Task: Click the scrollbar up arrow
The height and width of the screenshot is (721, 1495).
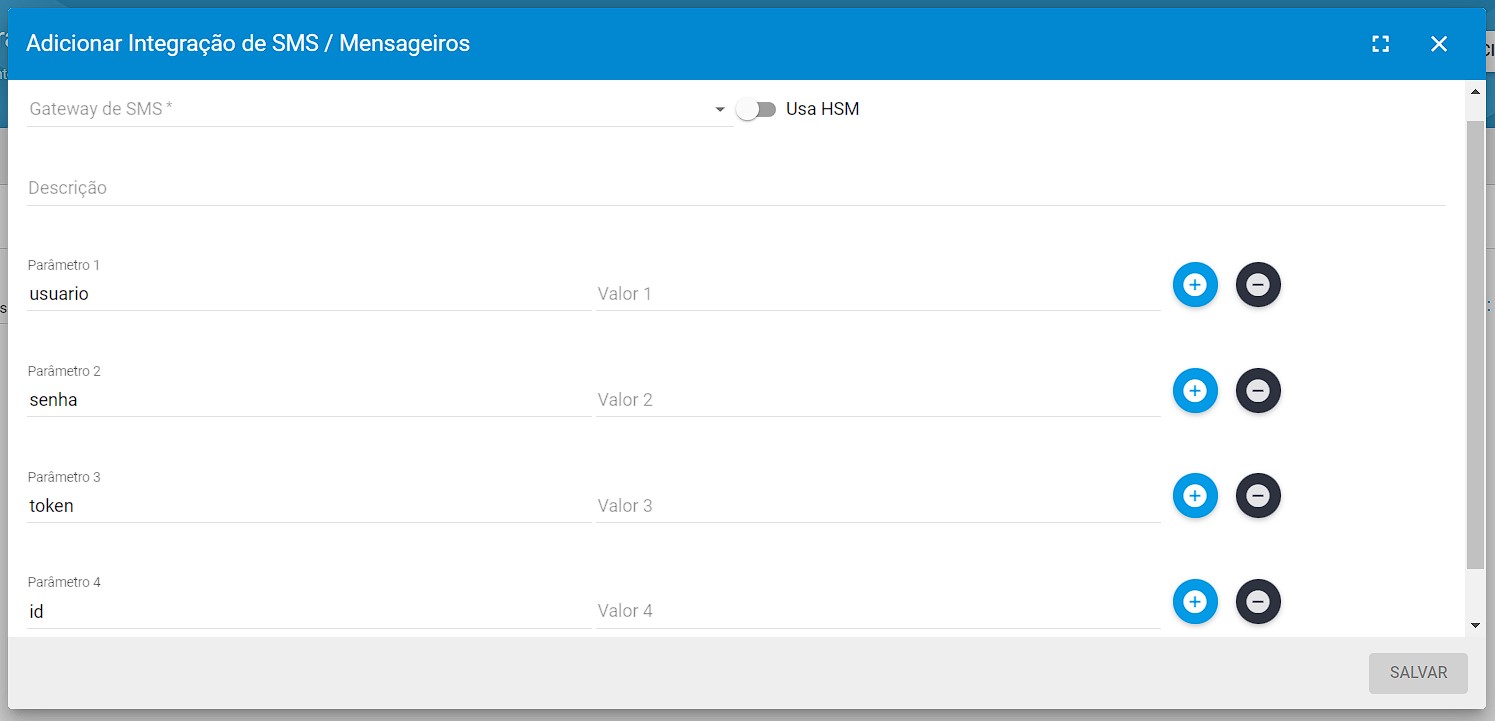Action: (x=1475, y=91)
